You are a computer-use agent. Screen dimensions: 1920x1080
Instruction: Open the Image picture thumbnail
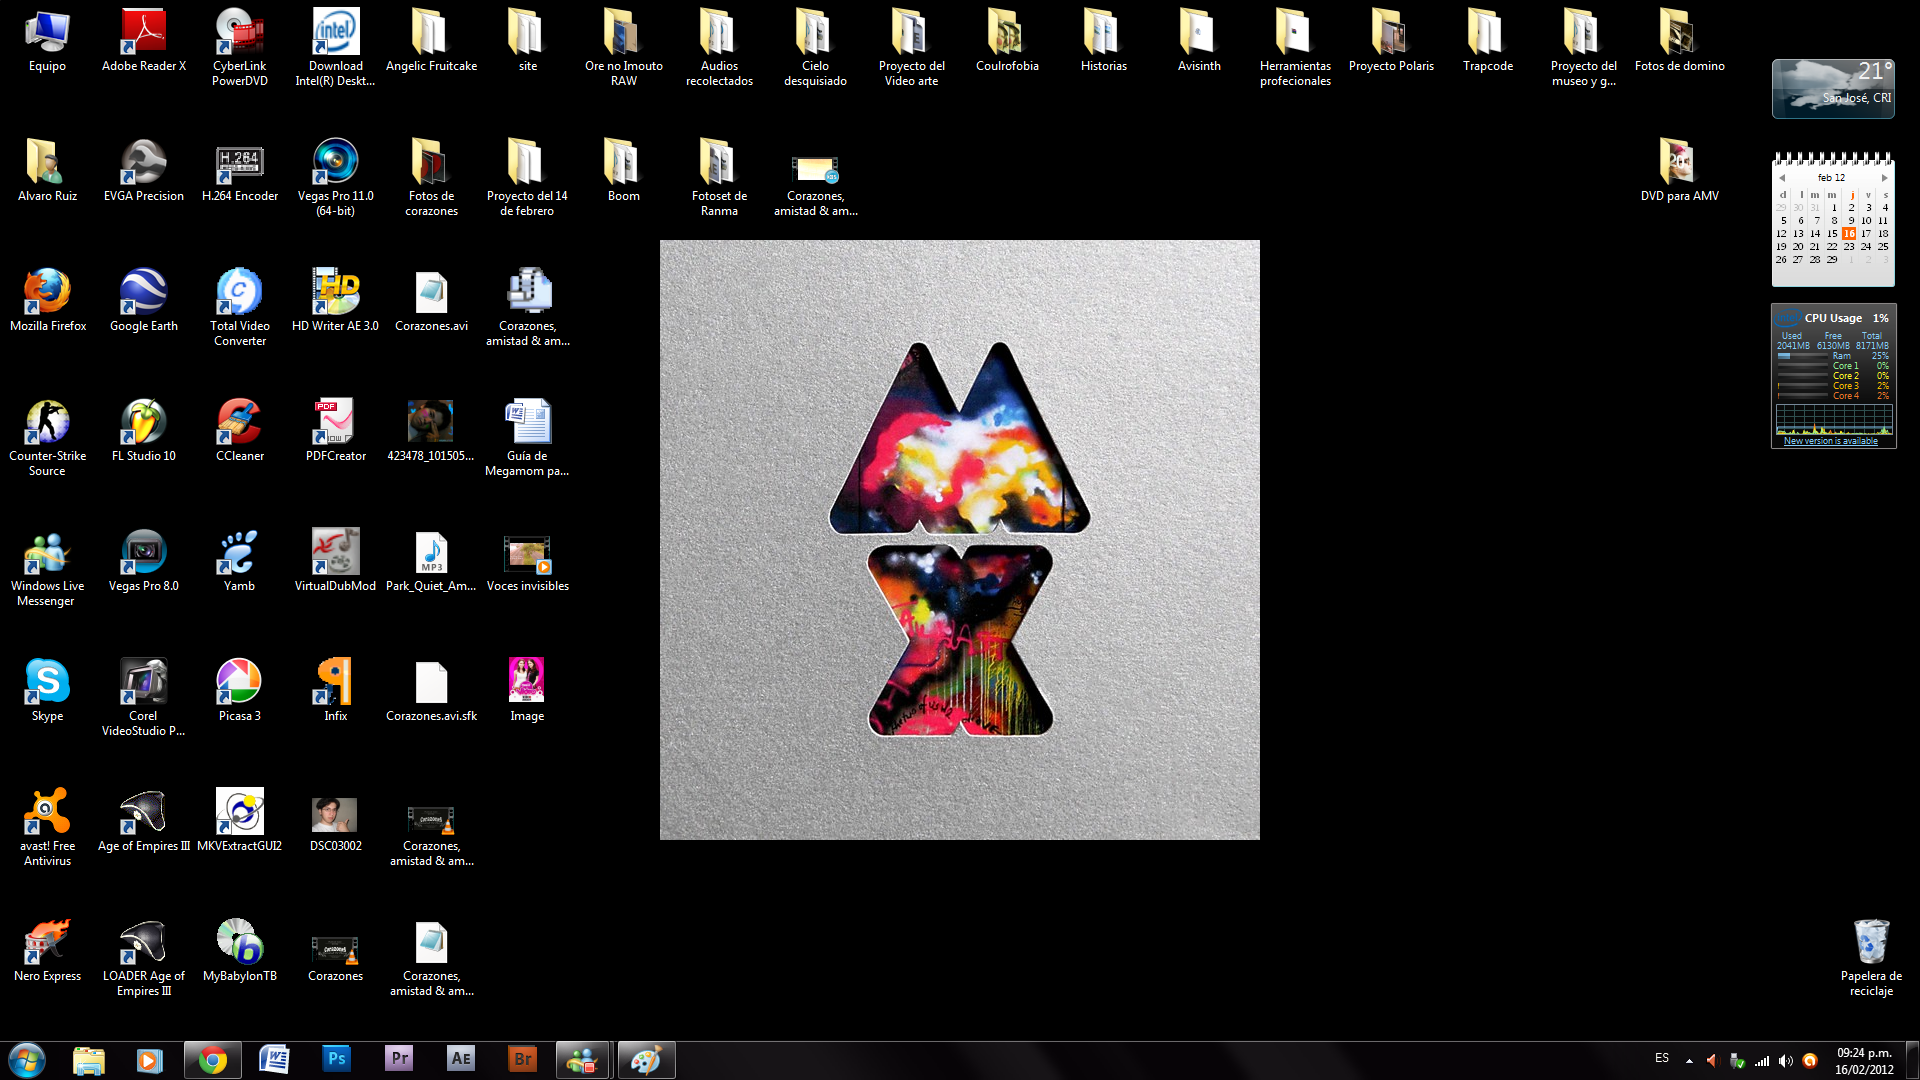[x=527, y=690]
